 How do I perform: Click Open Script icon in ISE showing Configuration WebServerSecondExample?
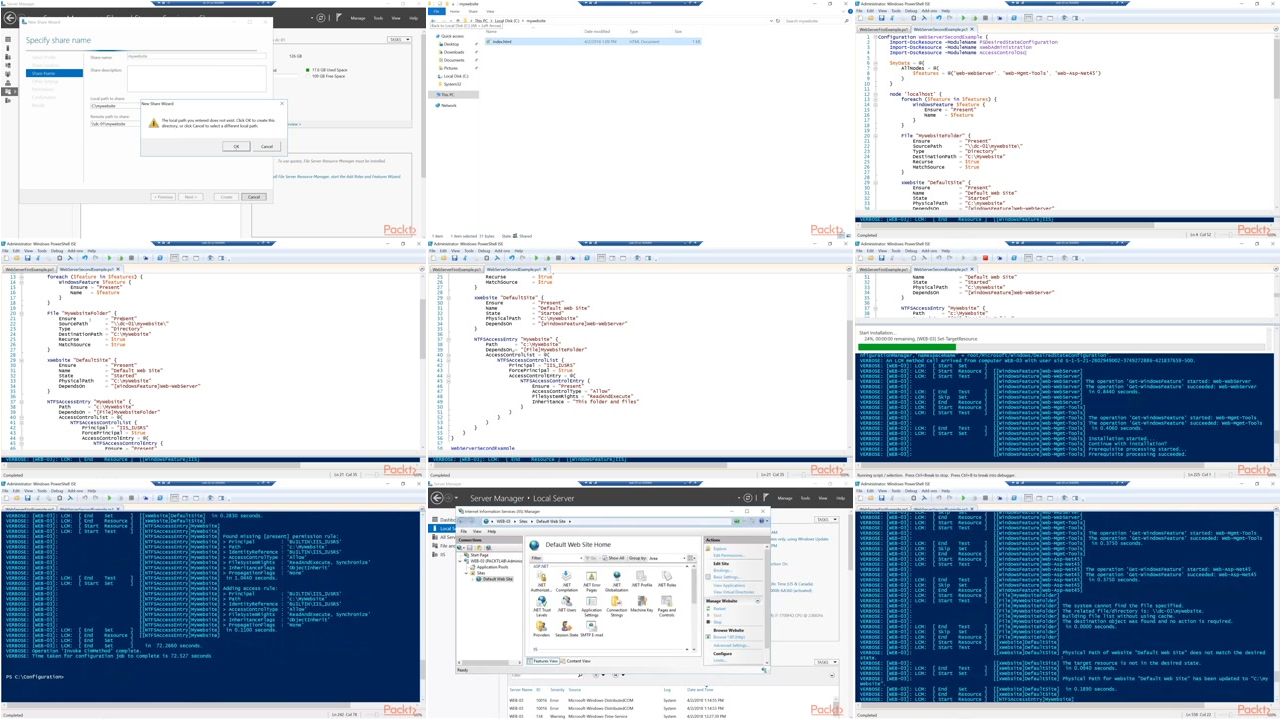[x=871, y=18]
